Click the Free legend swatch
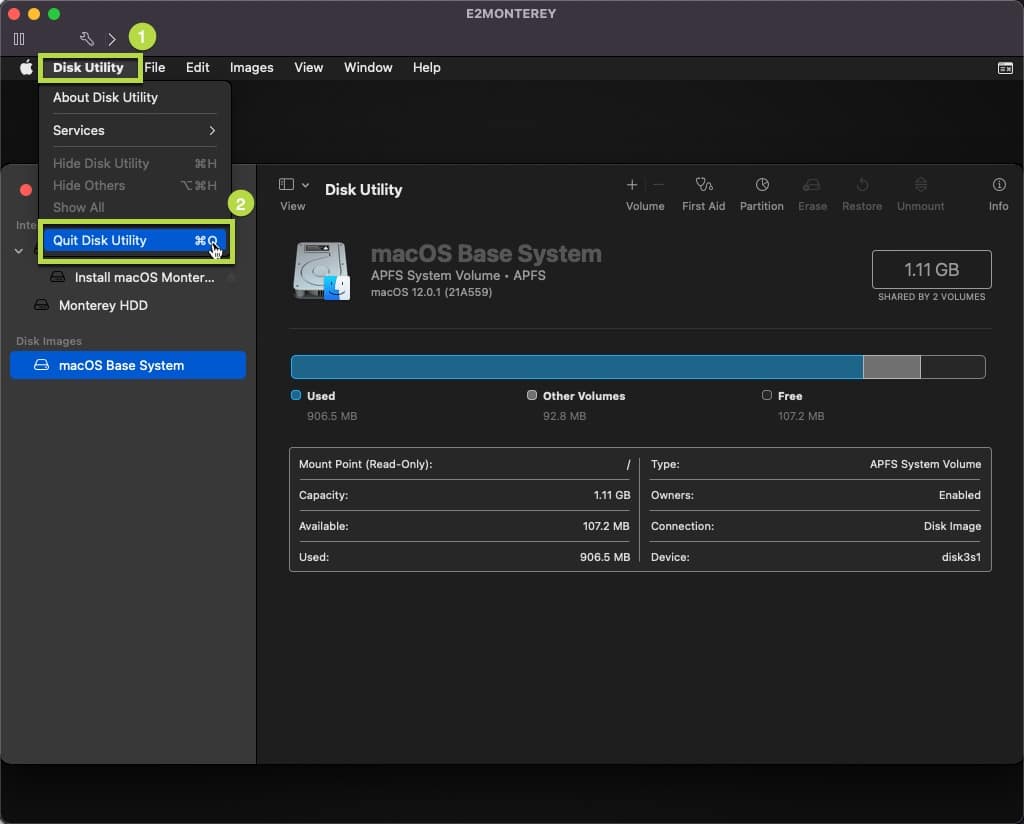The image size is (1024, 824). (767, 395)
